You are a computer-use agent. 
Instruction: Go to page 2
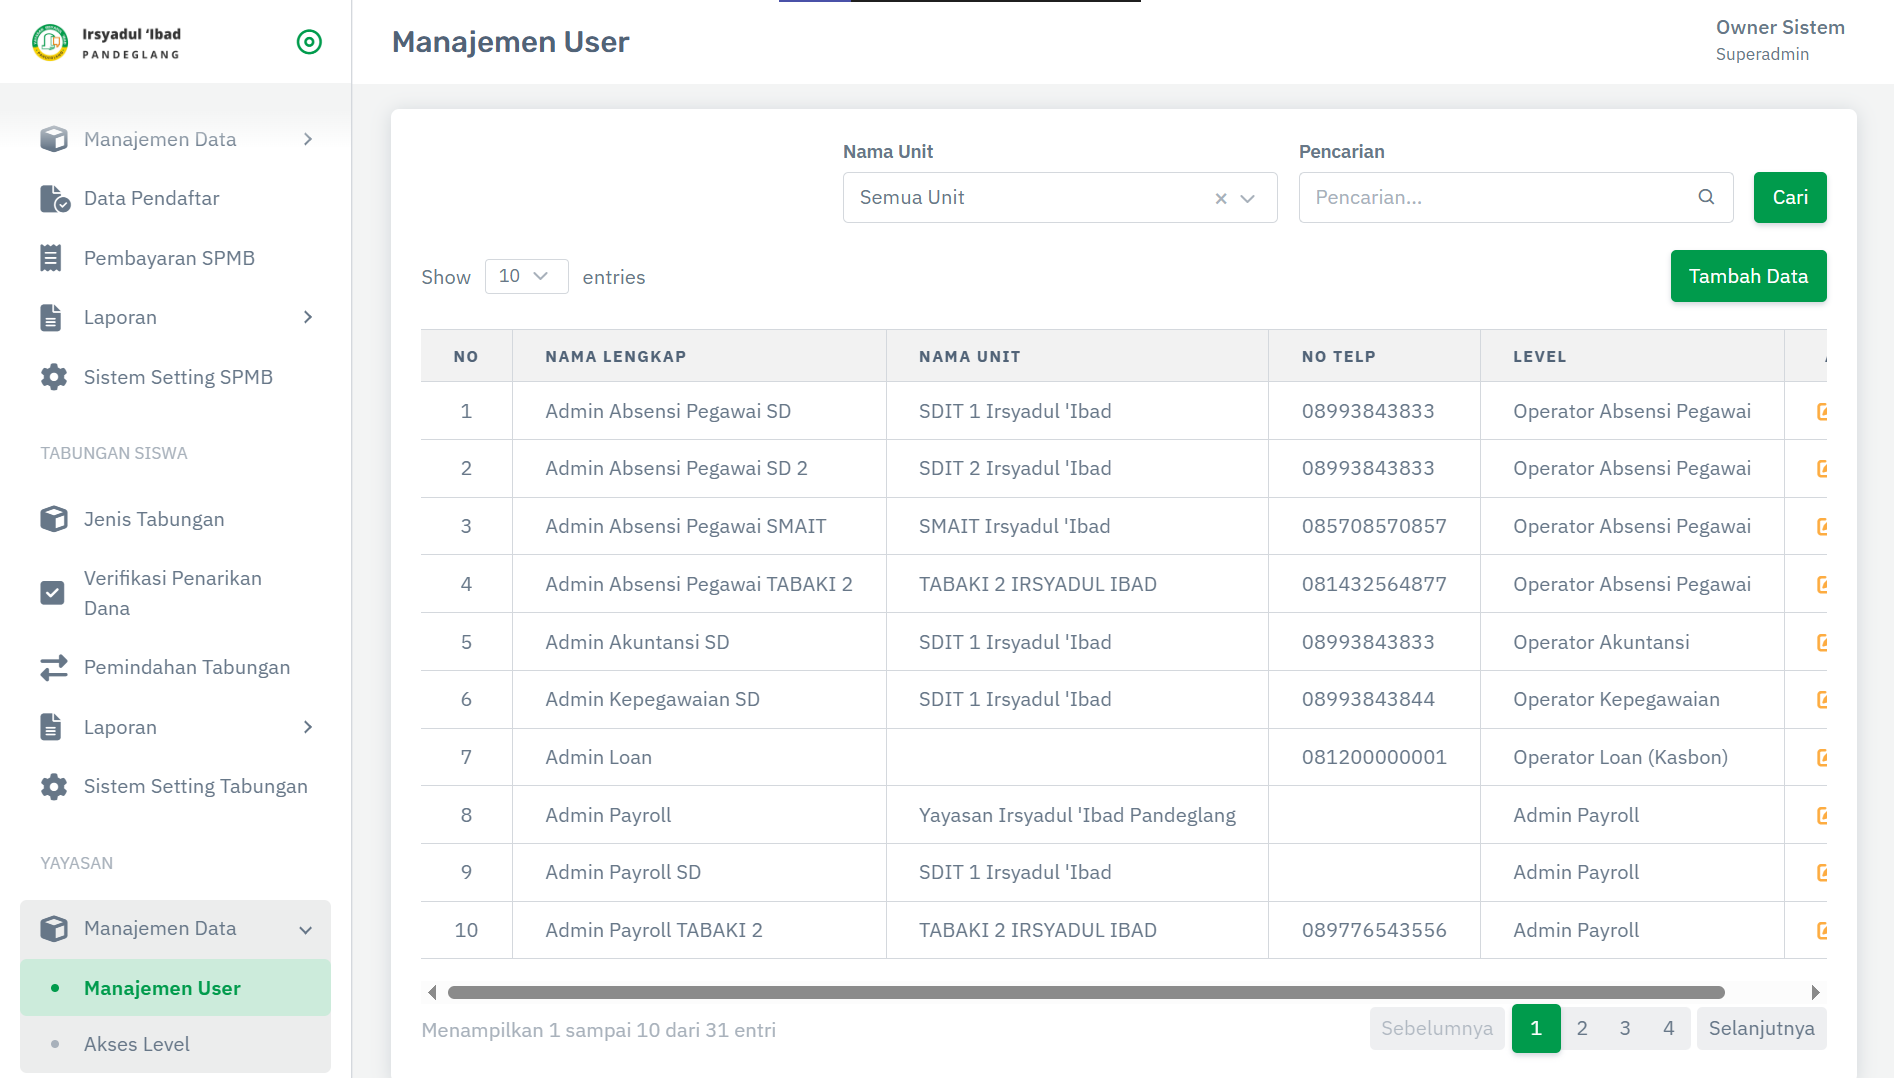pyautogui.click(x=1582, y=1028)
